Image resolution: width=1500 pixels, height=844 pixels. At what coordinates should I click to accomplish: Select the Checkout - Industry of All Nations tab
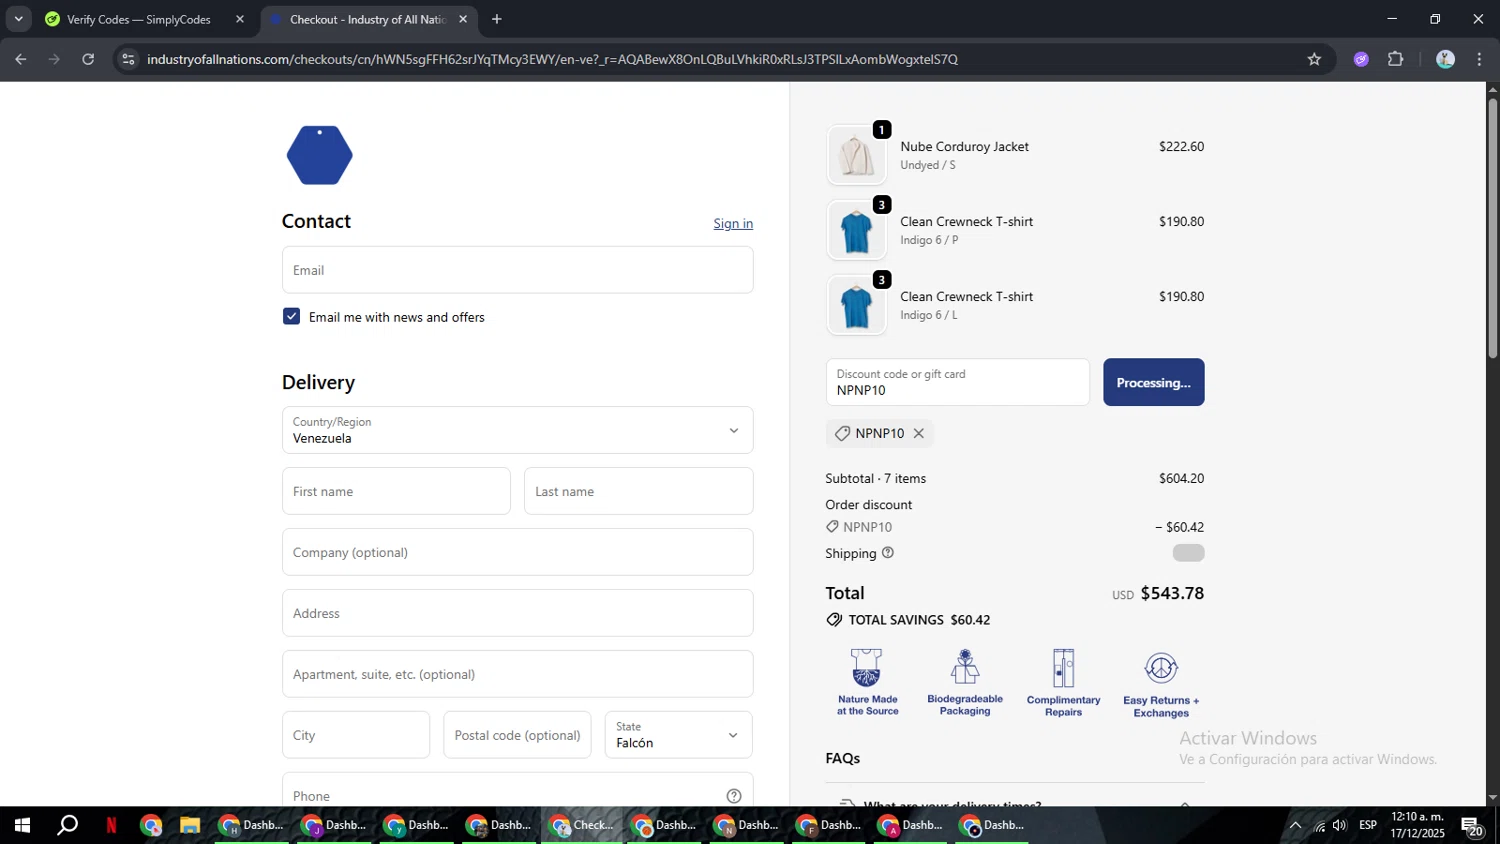point(366,19)
